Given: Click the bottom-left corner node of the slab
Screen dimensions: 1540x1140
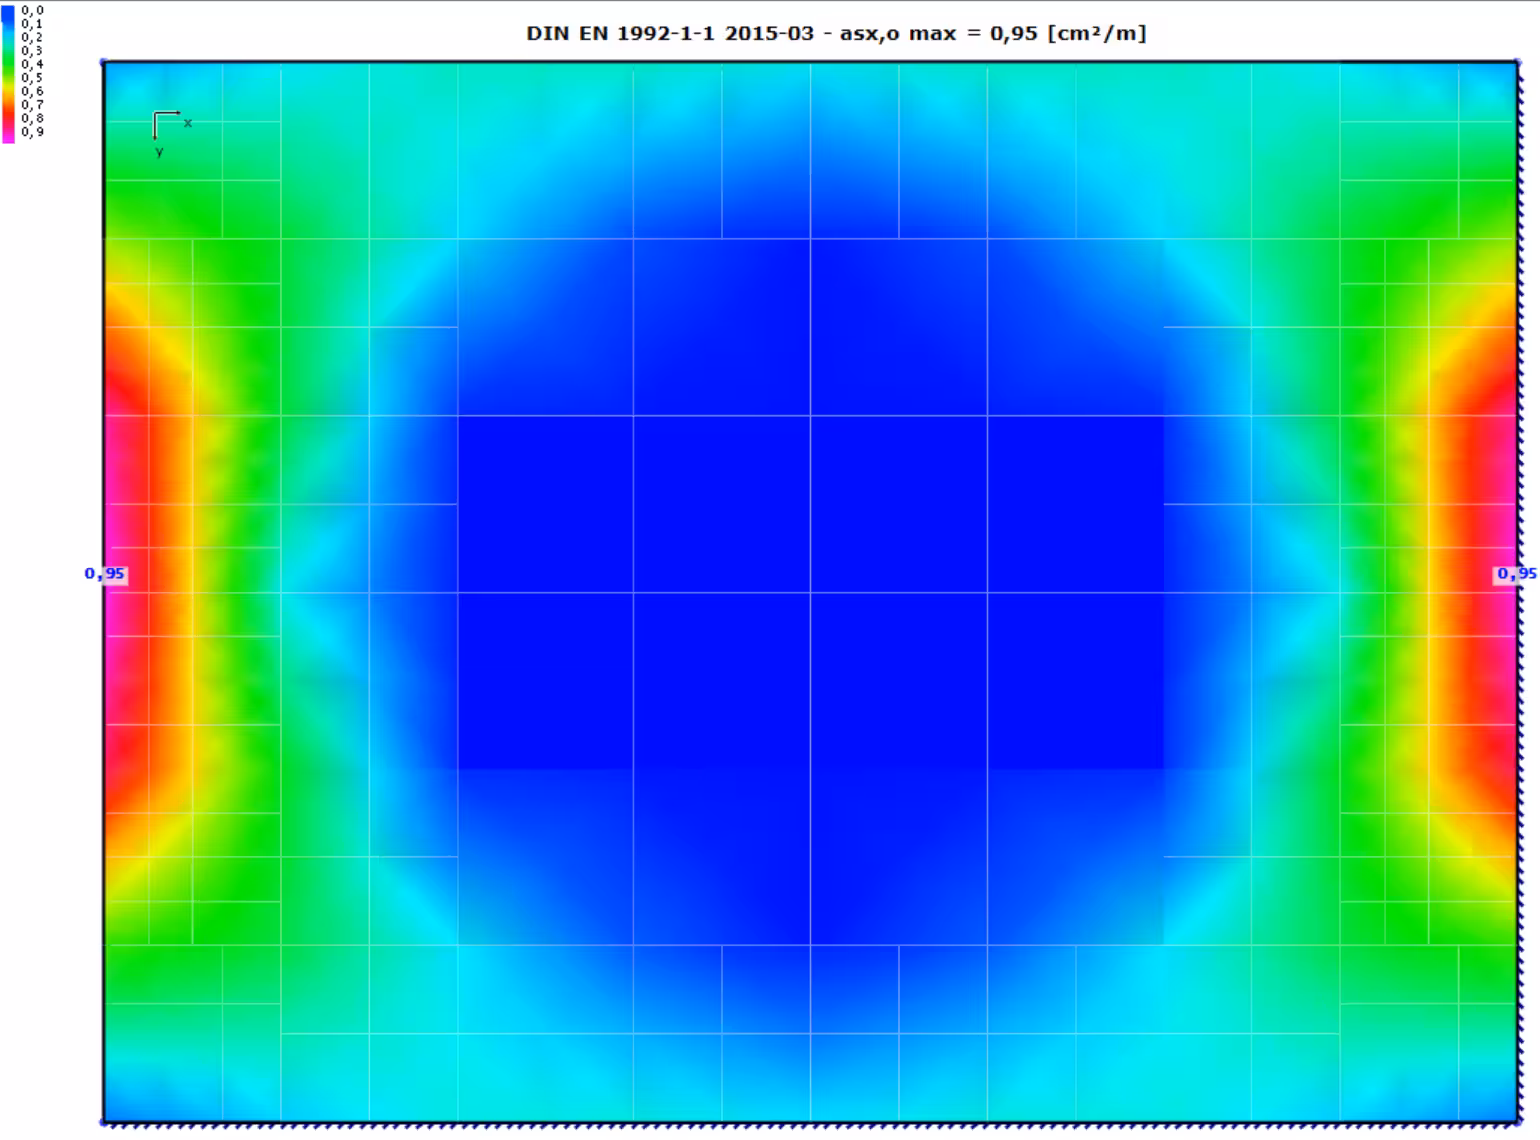Looking at the screenshot, I should point(104,1122).
